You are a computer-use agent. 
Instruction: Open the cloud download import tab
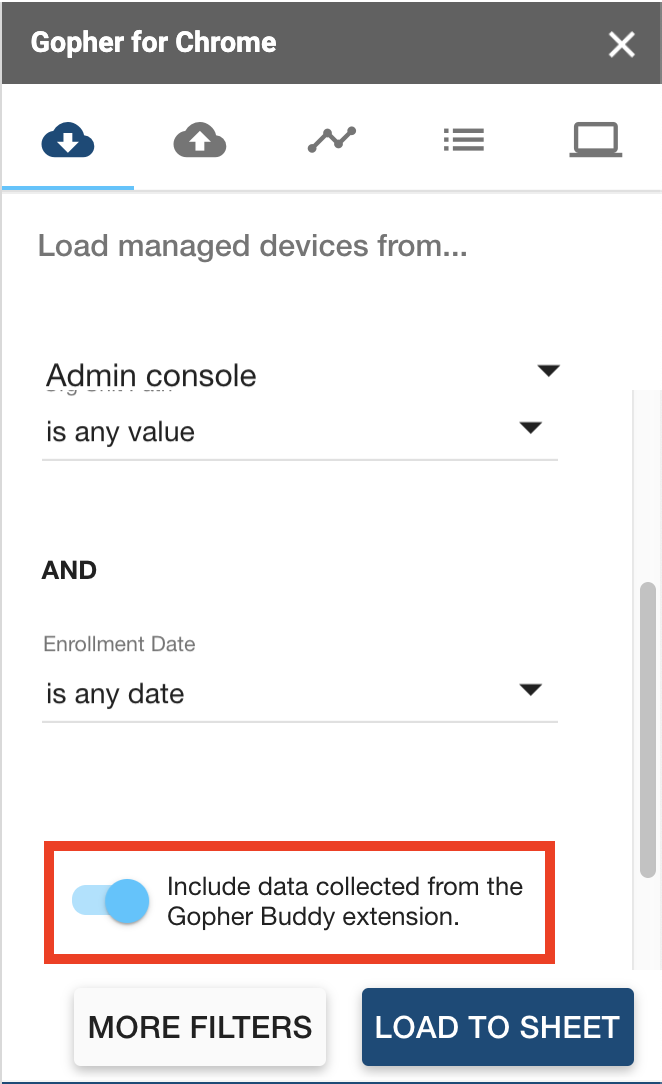coord(68,141)
